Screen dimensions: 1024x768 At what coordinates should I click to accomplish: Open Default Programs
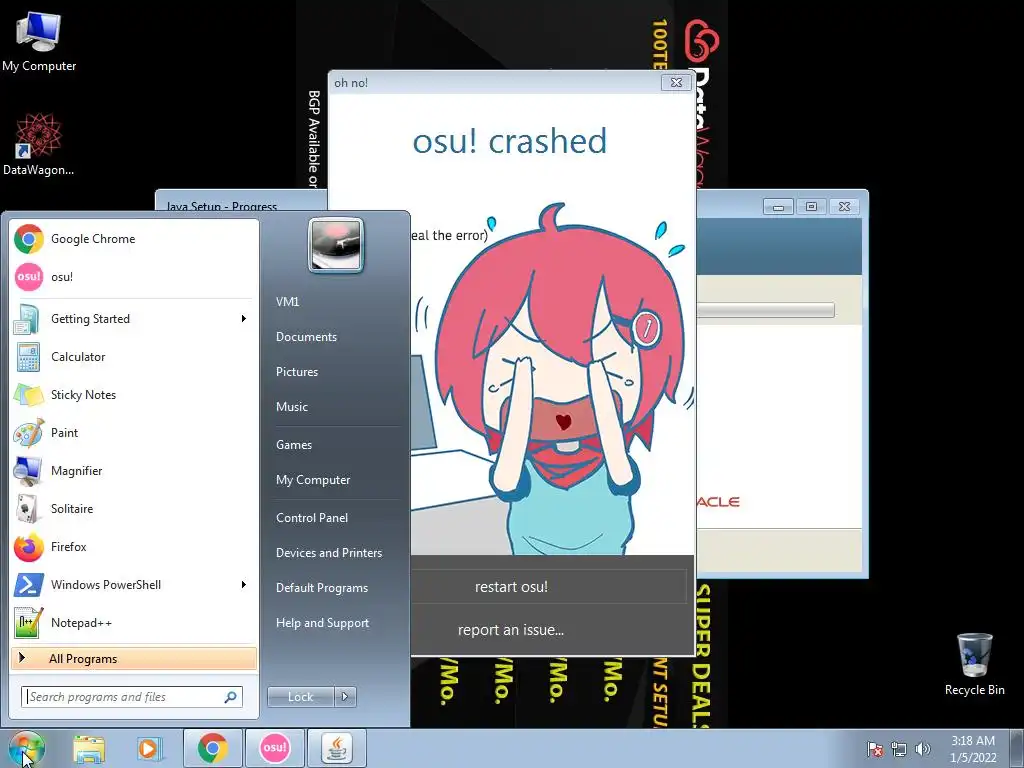coord(322,588)
